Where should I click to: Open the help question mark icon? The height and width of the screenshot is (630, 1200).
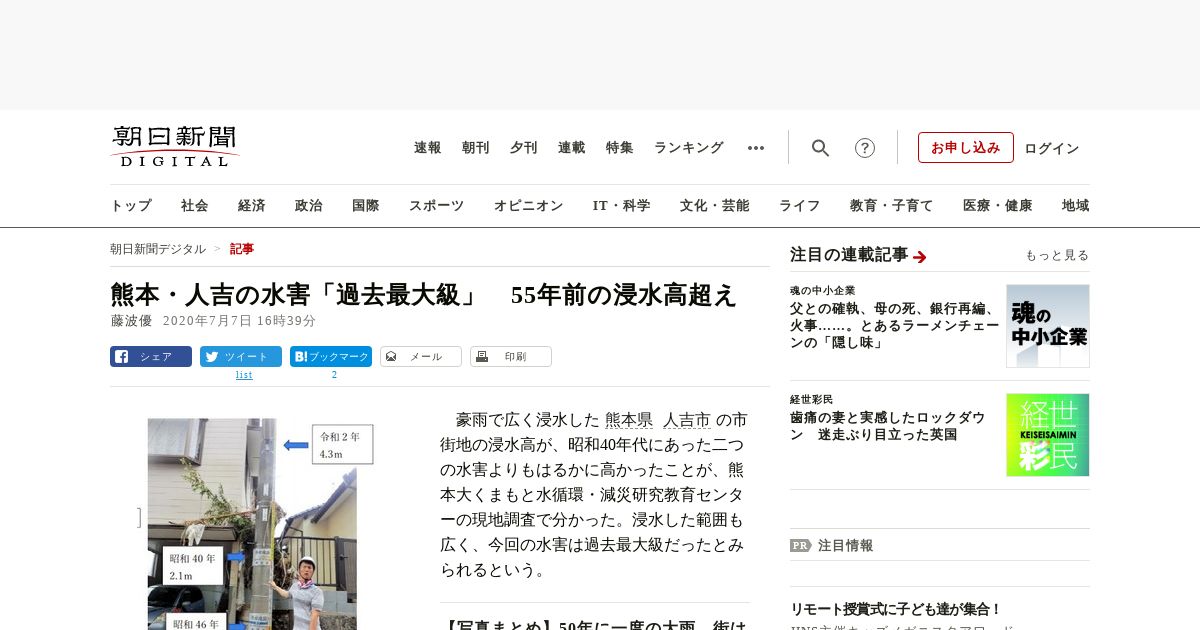pyautogui.click(x=865, y=148)
